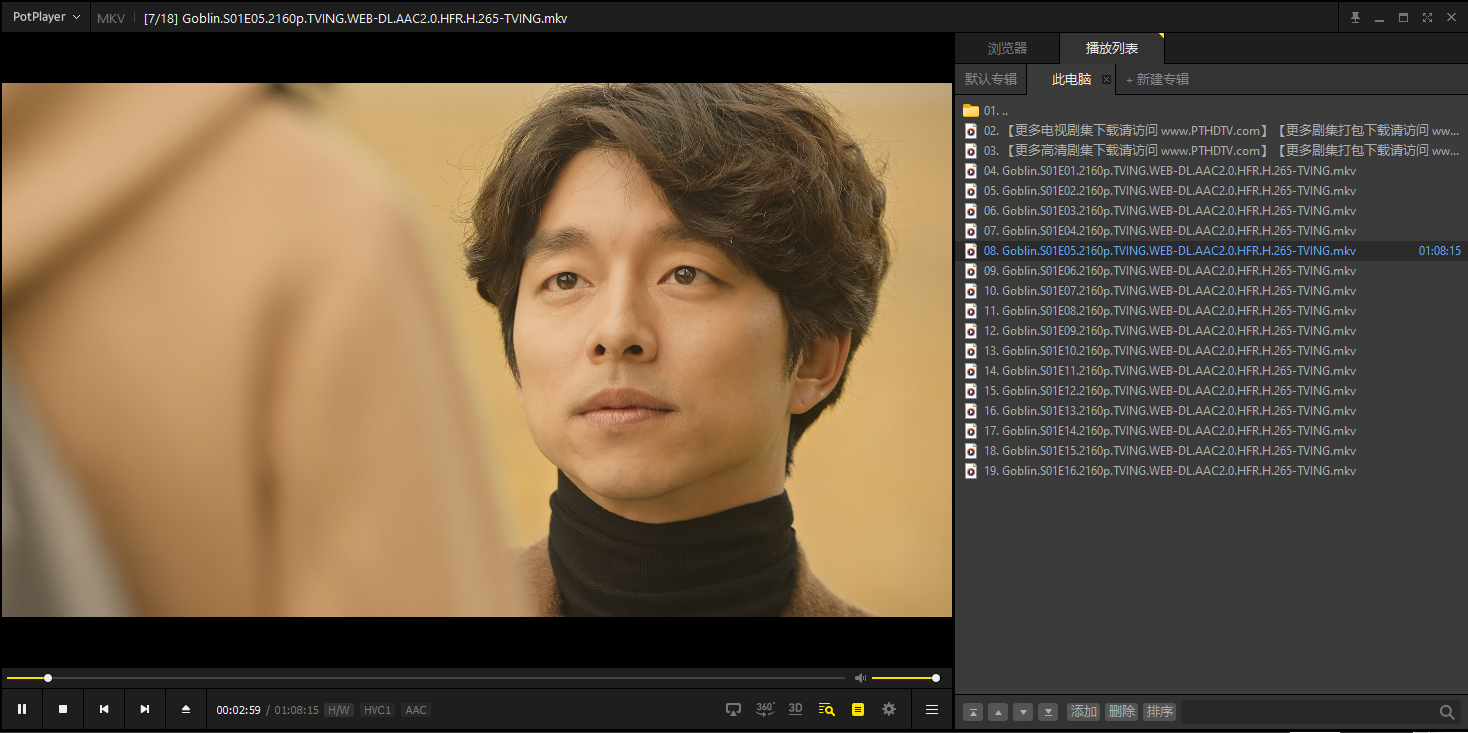Image resolution: width=1468 pixels, height=733 pixels.
Task: Adjust the volume slider
Action: (x=905, y=678)
